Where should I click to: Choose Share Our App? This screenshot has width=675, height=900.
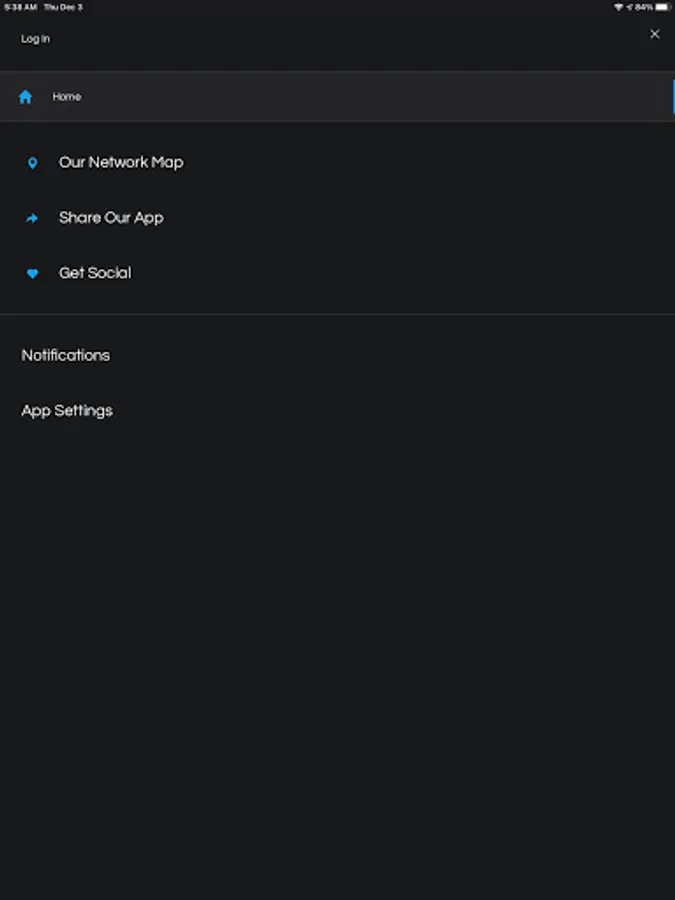click(111, 217)
